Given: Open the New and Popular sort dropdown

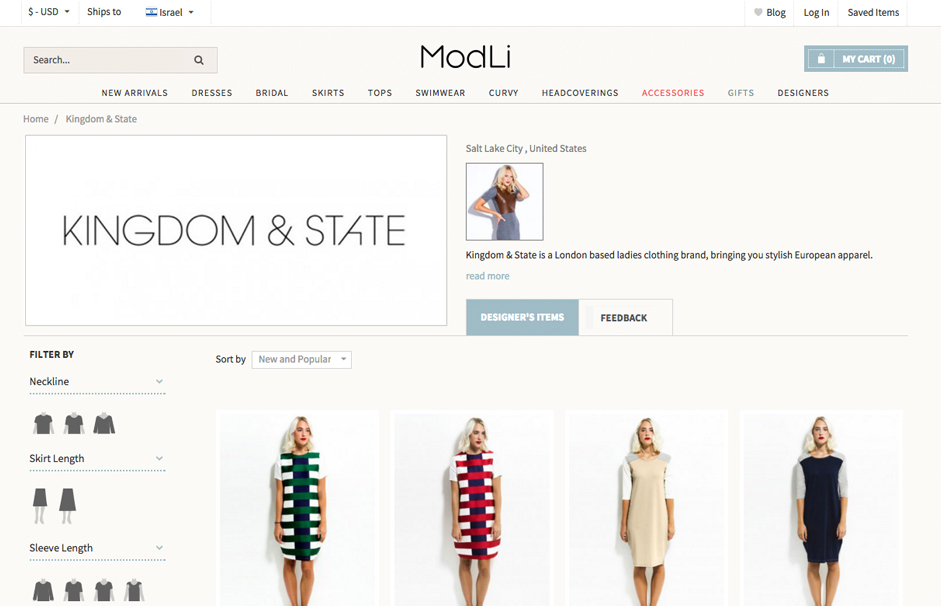Looking at the screenshot, I should point(301,359).
